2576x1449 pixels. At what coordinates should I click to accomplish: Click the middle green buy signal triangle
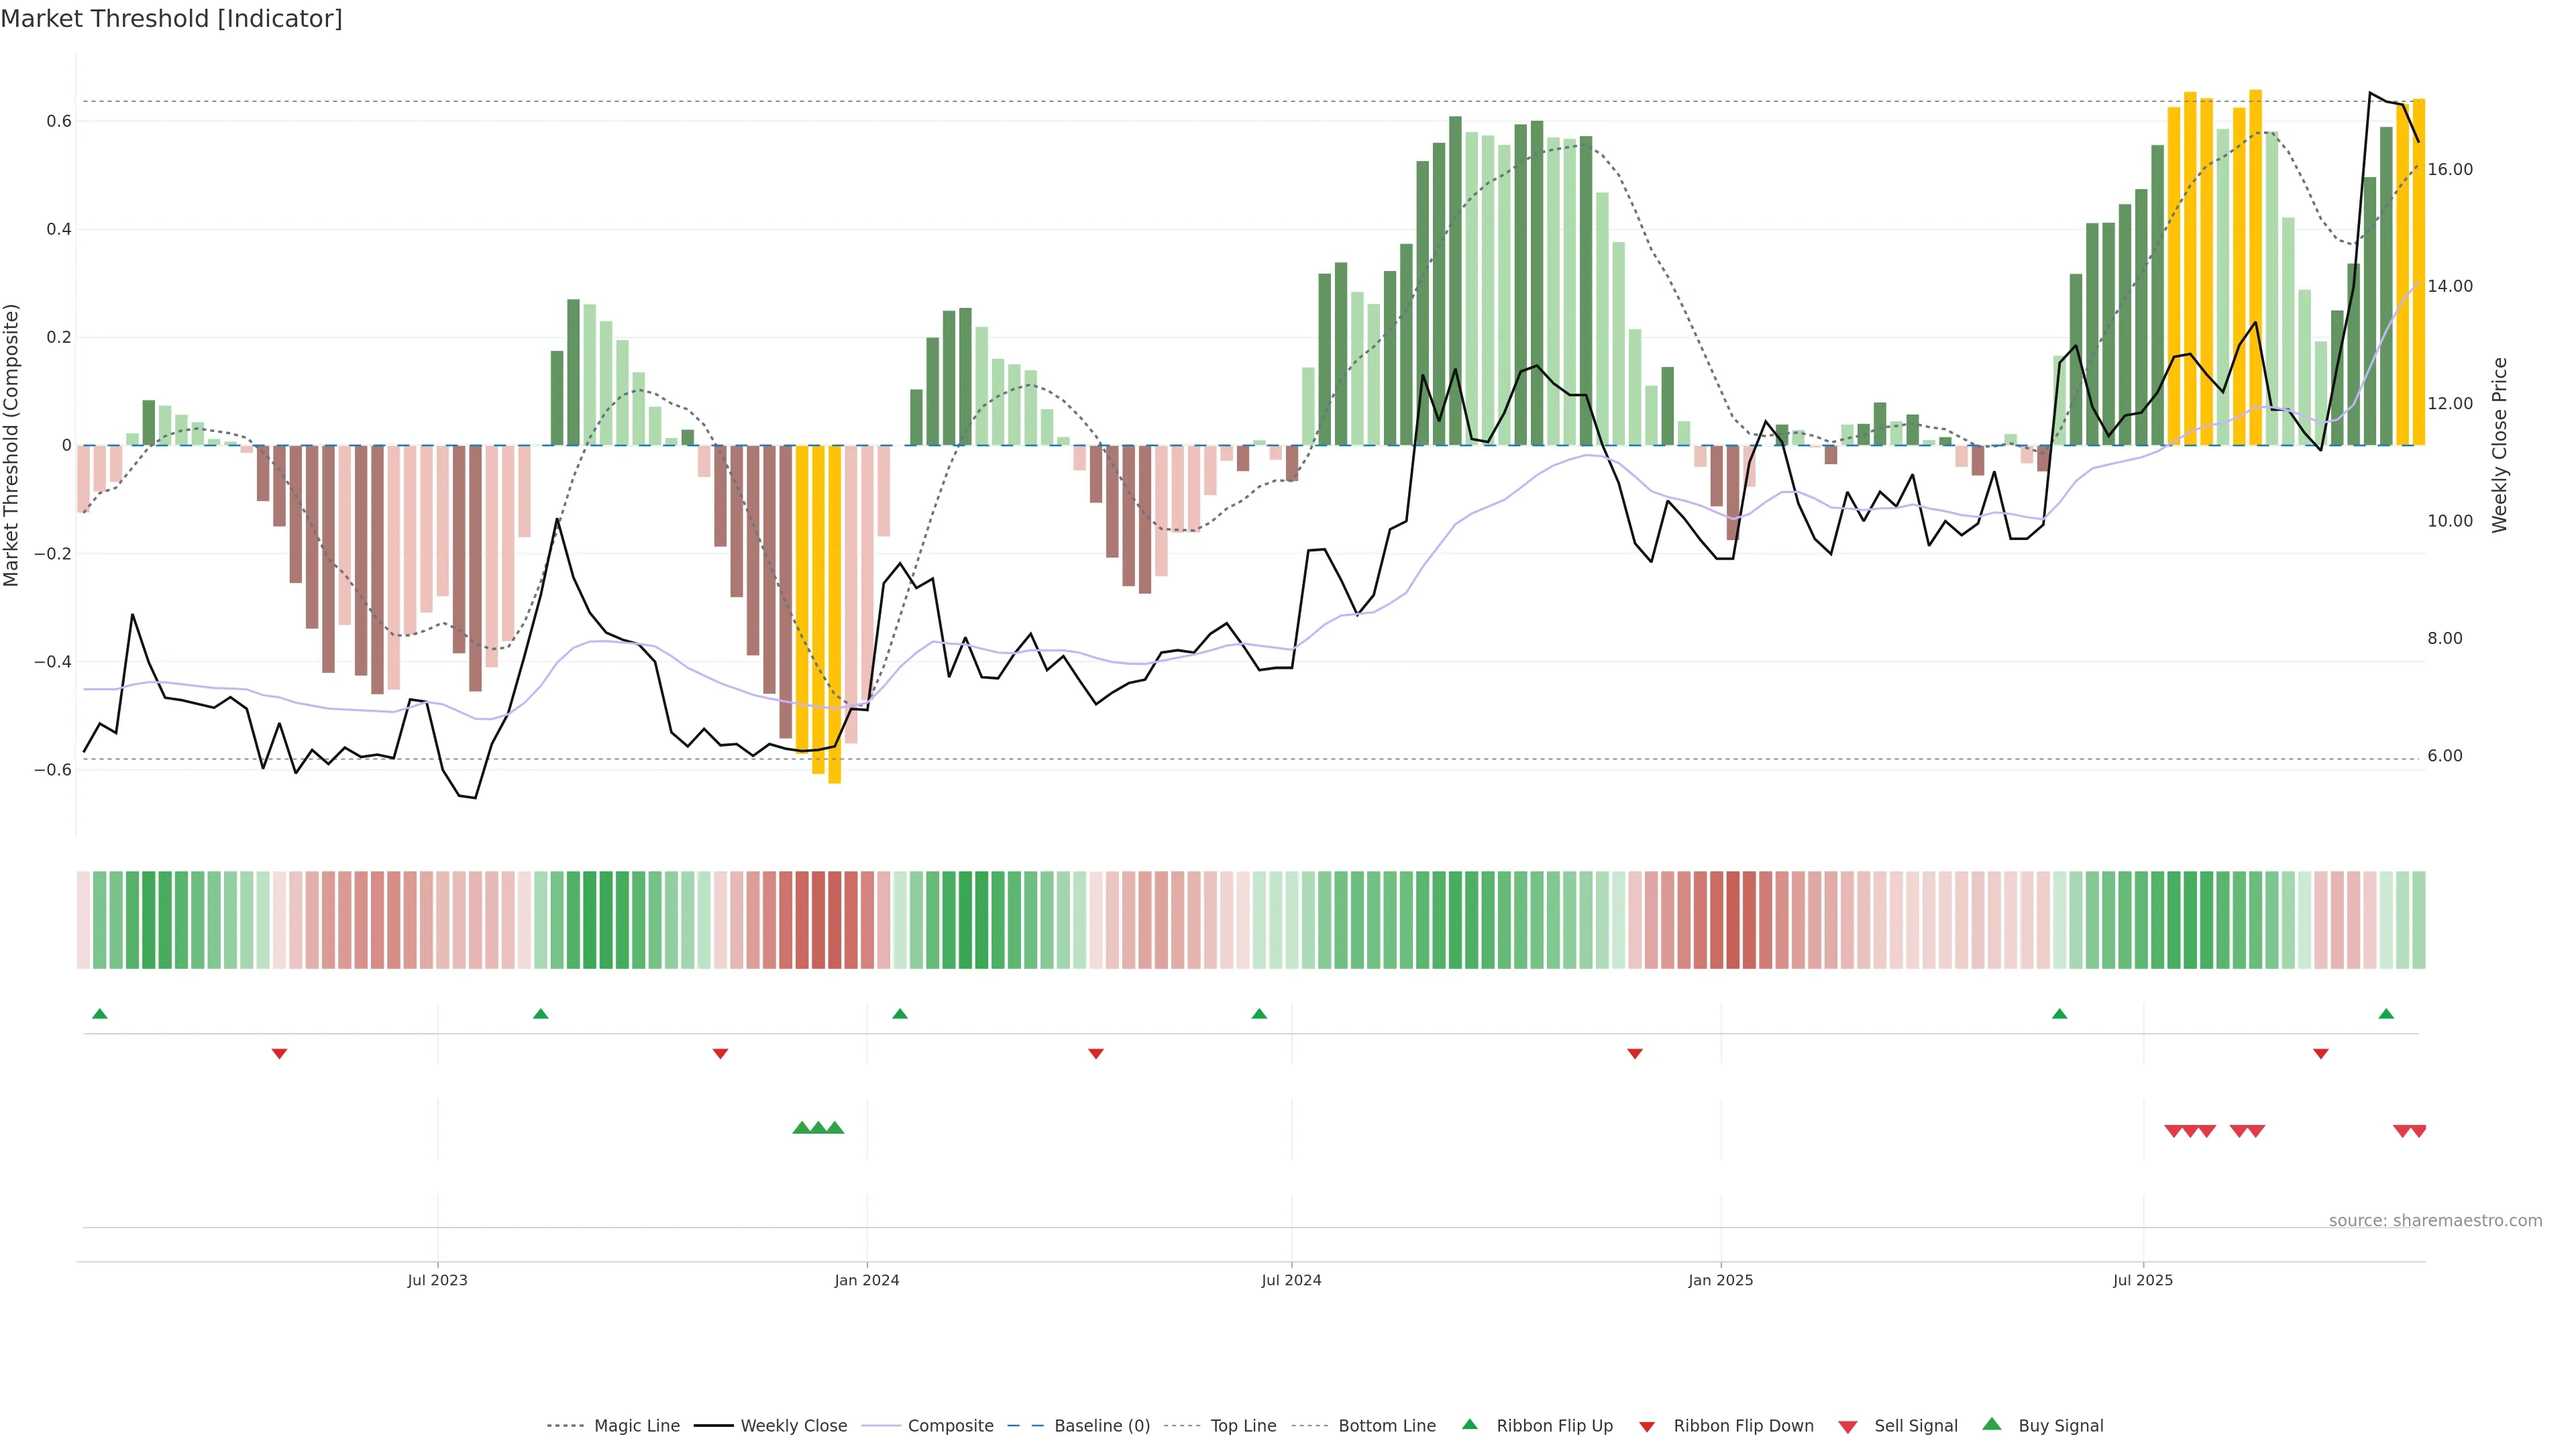818,1128
